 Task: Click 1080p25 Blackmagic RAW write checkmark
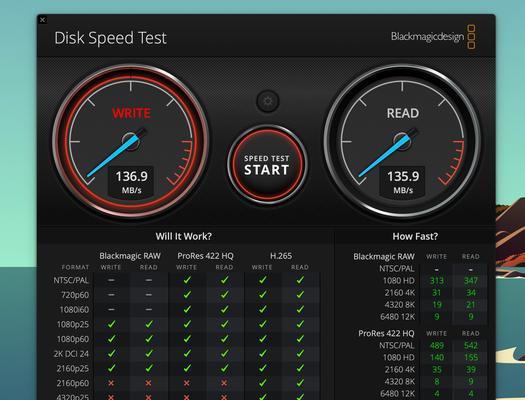[x=111, y=324]
